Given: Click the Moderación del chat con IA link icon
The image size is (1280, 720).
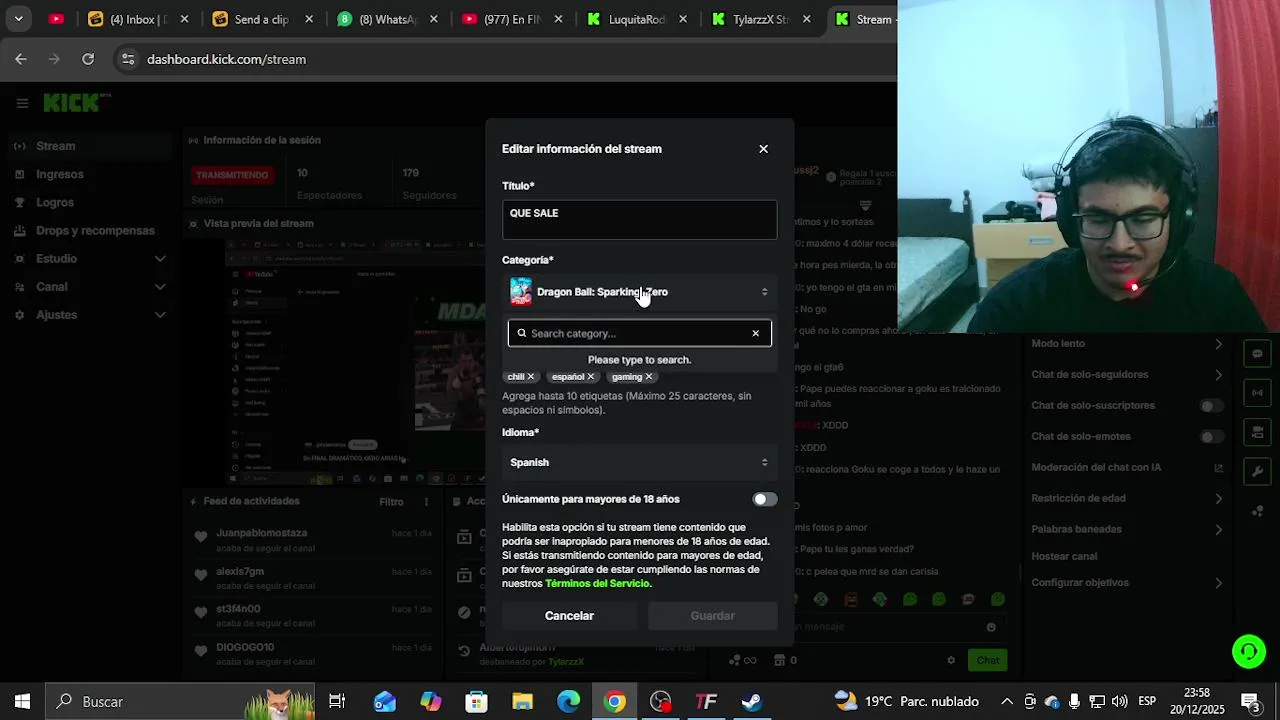Looking at the screenshot, I should [1218, 467].
